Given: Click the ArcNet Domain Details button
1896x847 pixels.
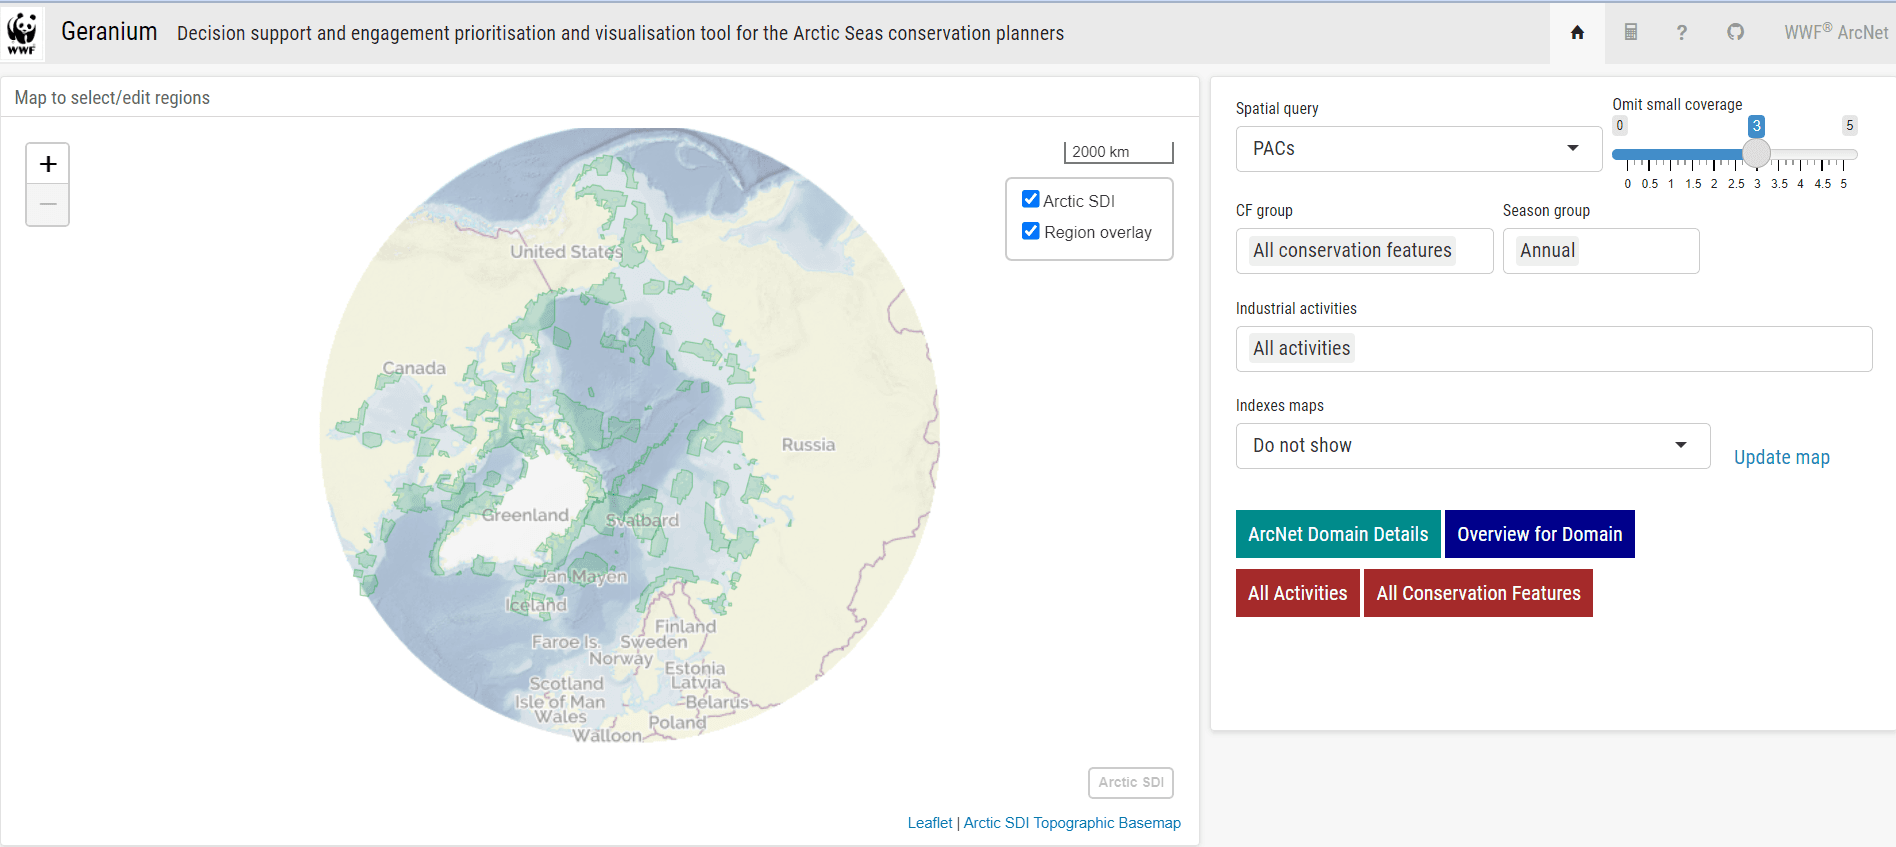Looking at the screenshot, I should click(1337, 534).
